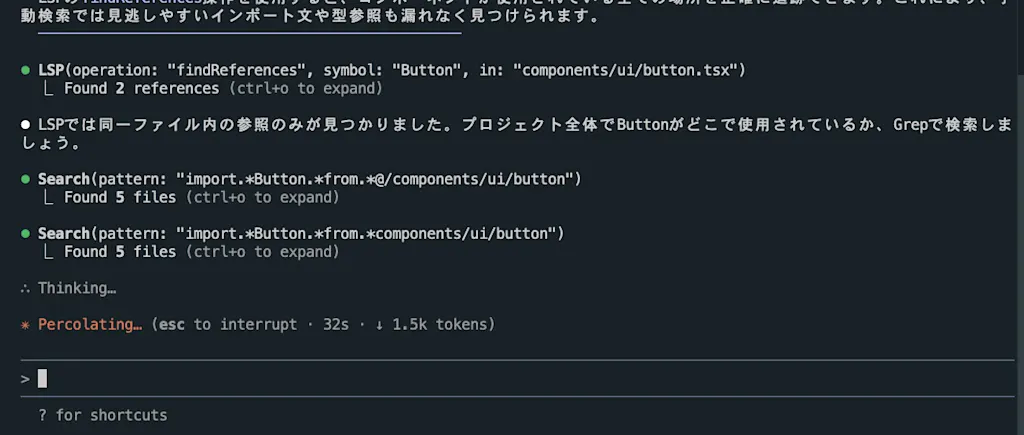
Task: Click the ? for shortcuts hint
Action: pyautogui.click(x=103, y=415)
